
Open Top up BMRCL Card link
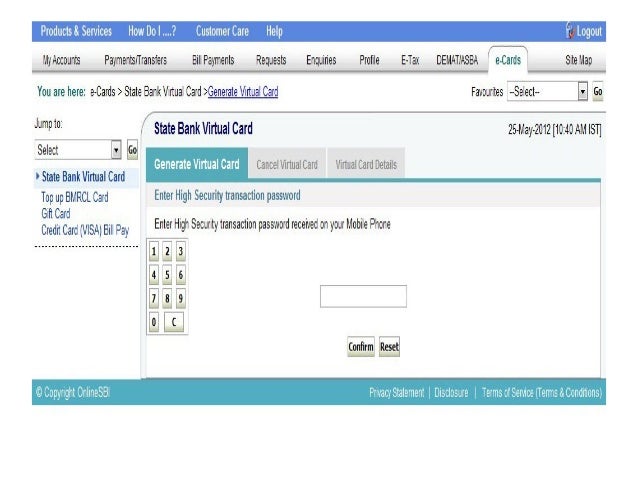[75, 197]
